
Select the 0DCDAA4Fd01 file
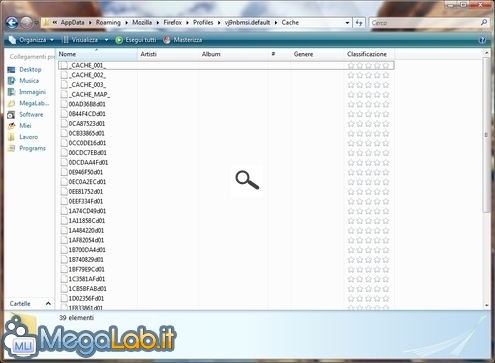(88, 162)
